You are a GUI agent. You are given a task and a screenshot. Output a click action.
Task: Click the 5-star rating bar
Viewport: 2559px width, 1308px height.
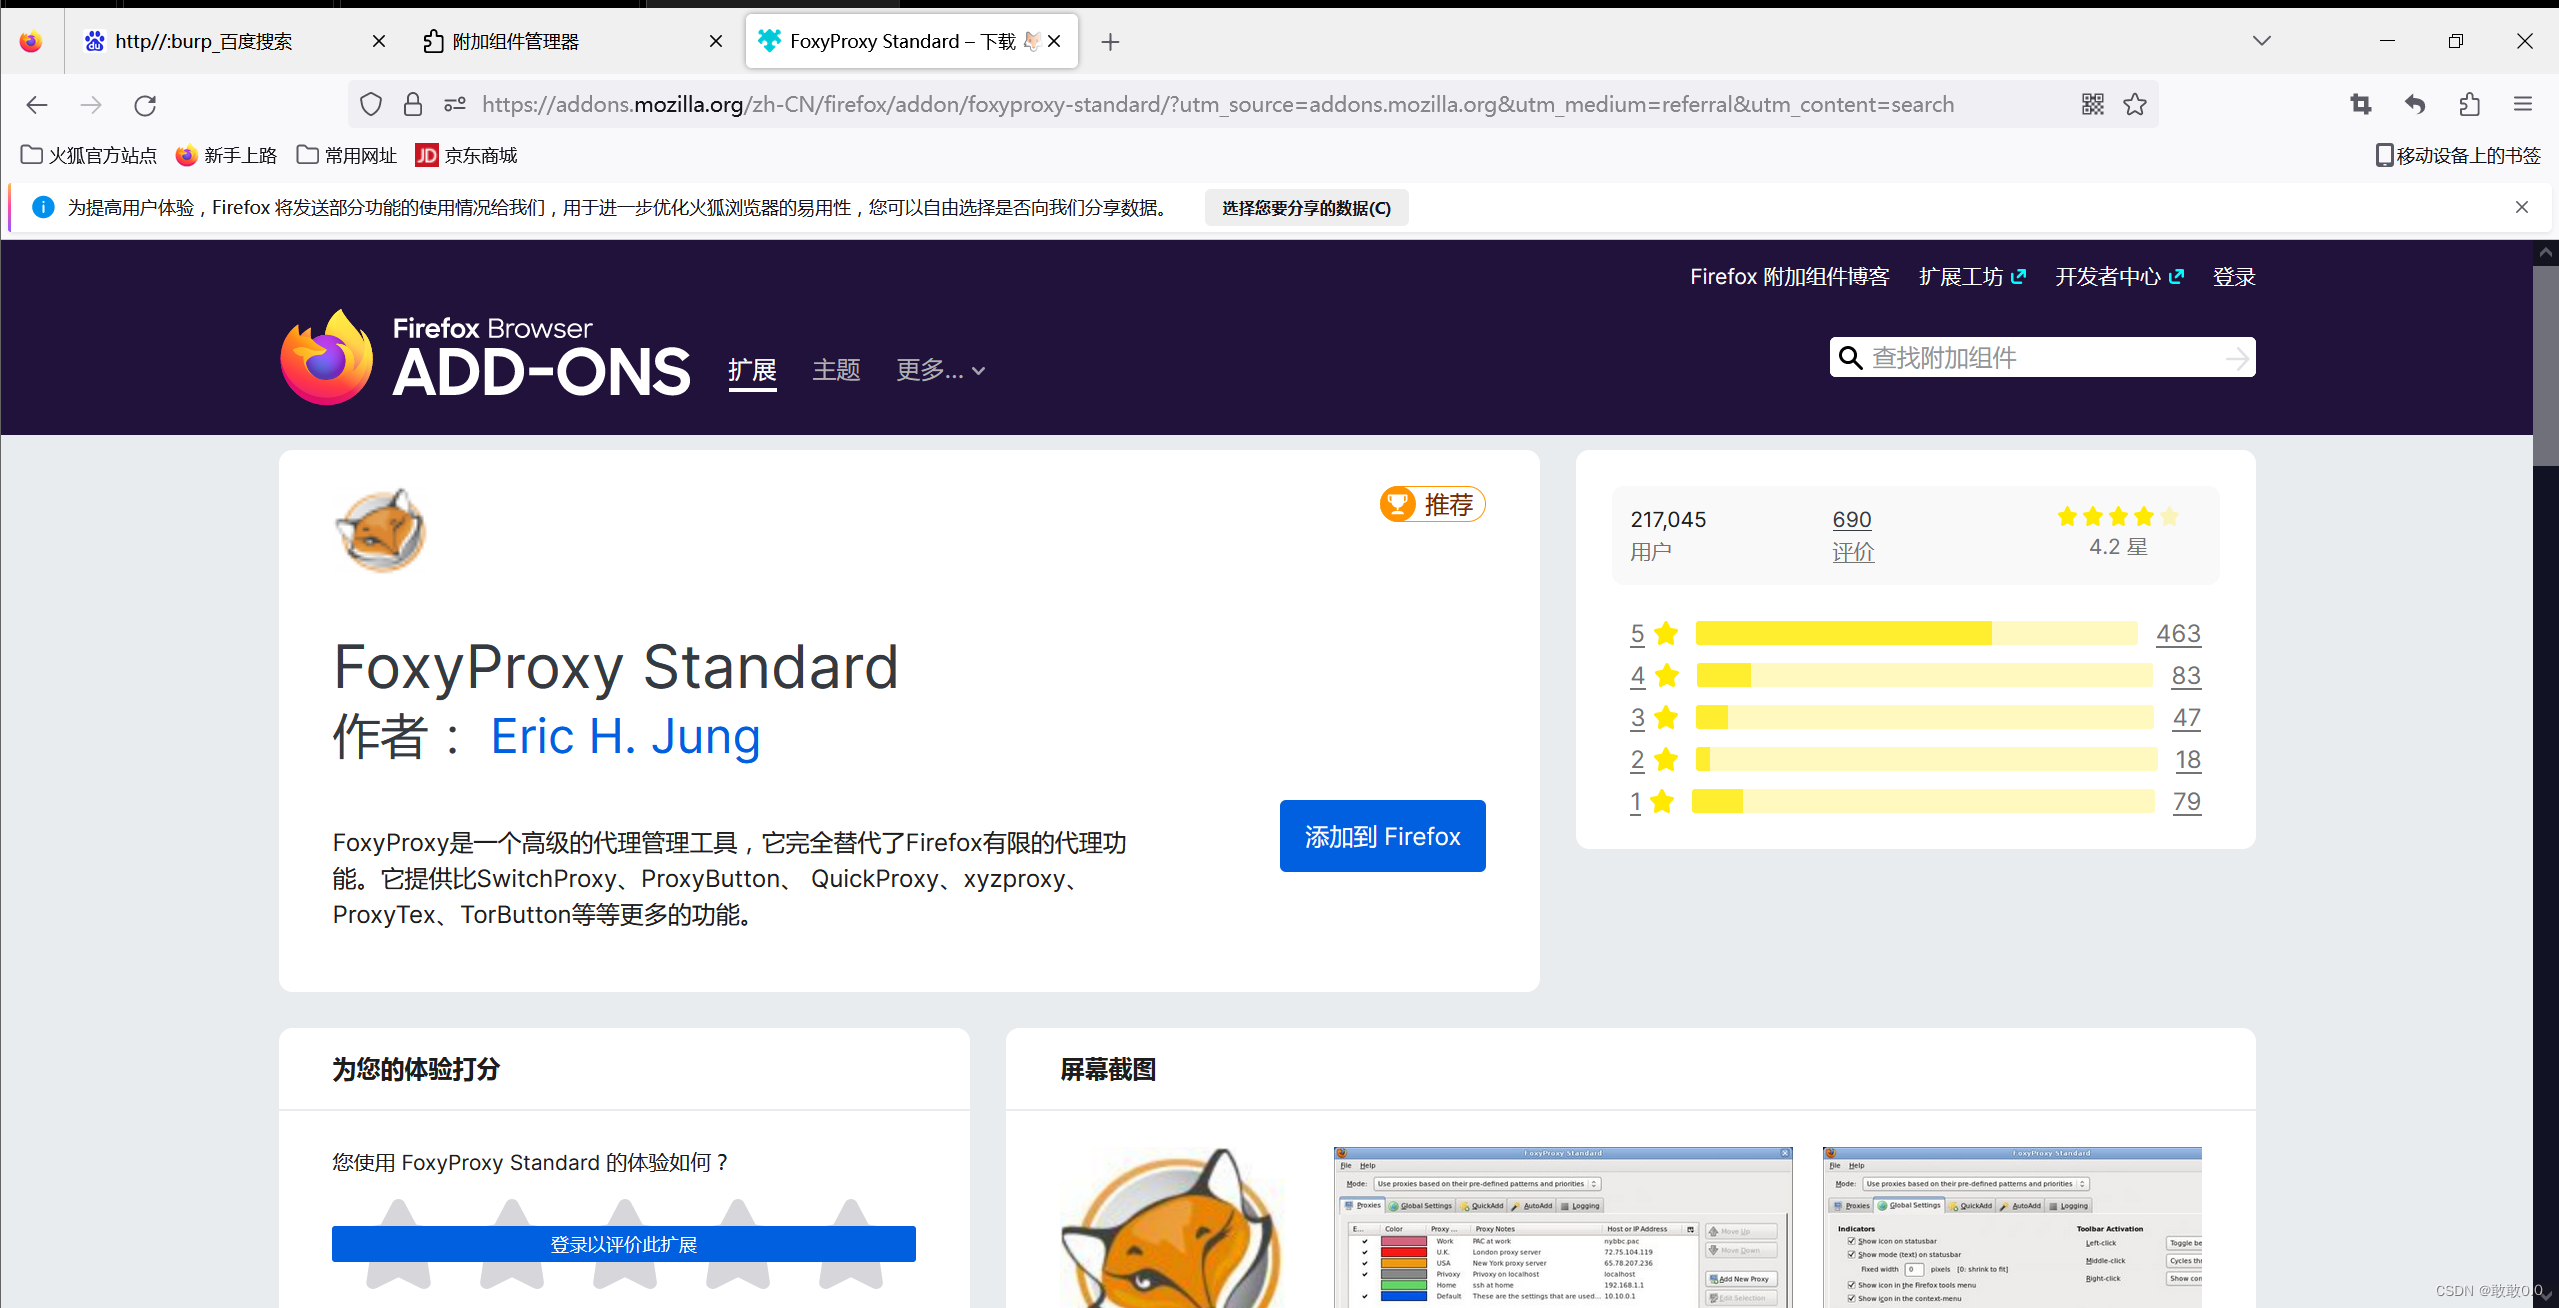click(1915, 633)
